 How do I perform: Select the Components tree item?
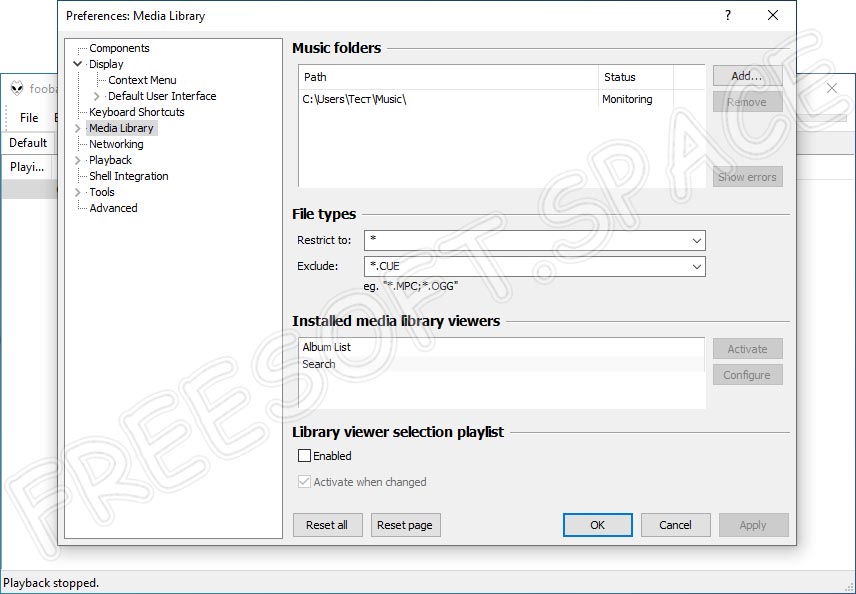(x=119, y=48)
